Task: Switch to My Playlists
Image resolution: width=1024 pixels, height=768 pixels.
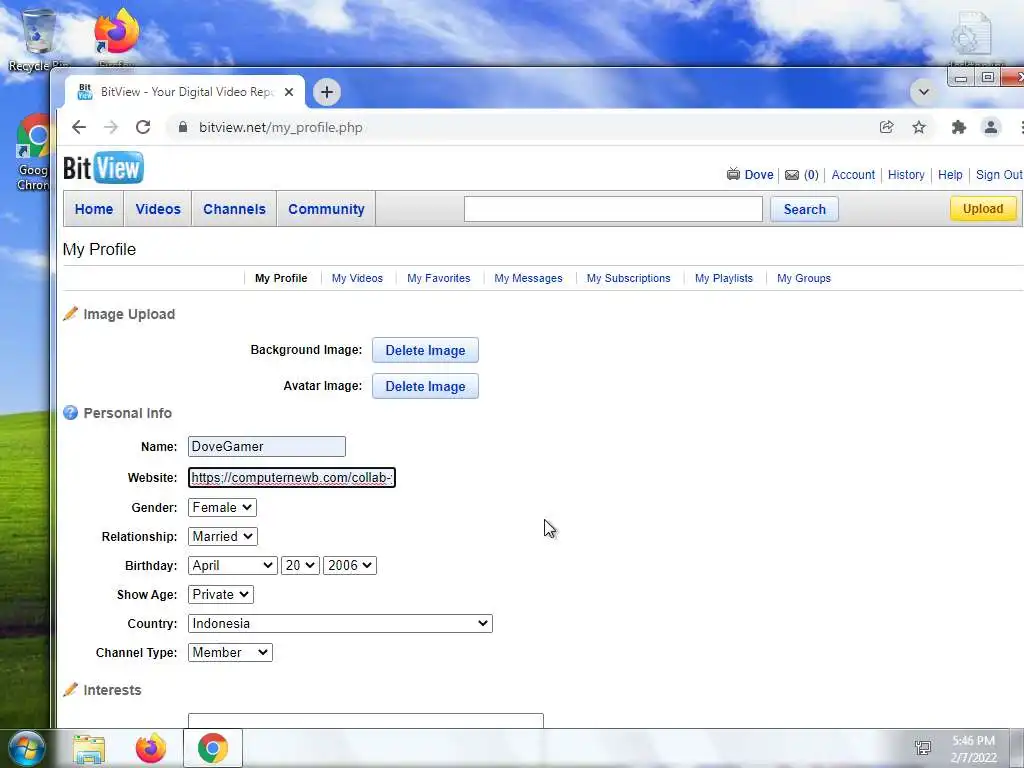Action: pos(724,278)
